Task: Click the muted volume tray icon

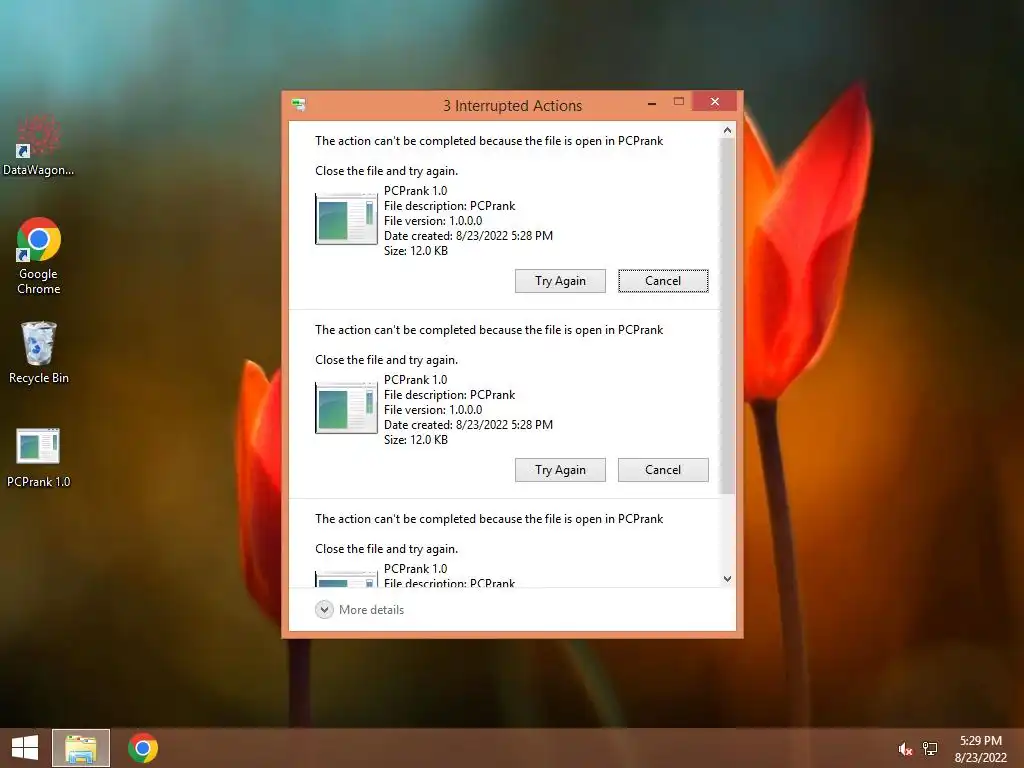Action: click(x=905, y=749)
